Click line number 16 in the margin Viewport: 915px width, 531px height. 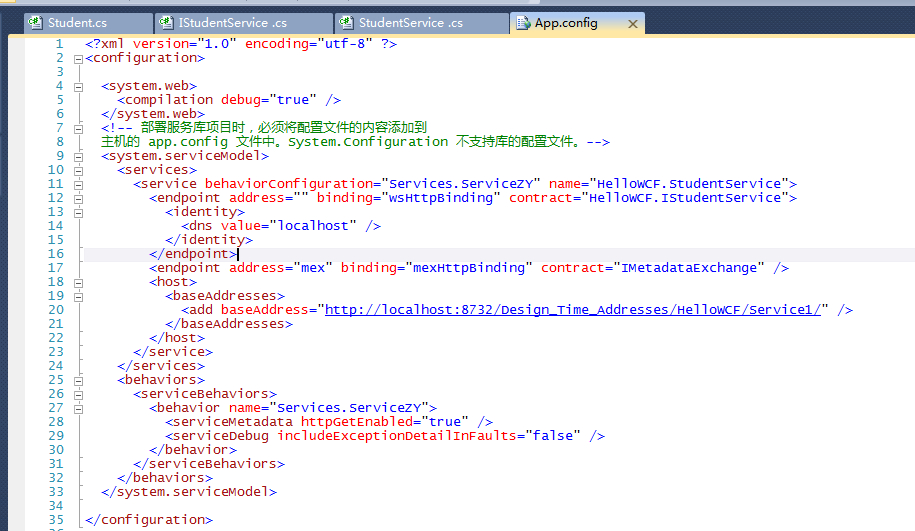click(55, 254)
